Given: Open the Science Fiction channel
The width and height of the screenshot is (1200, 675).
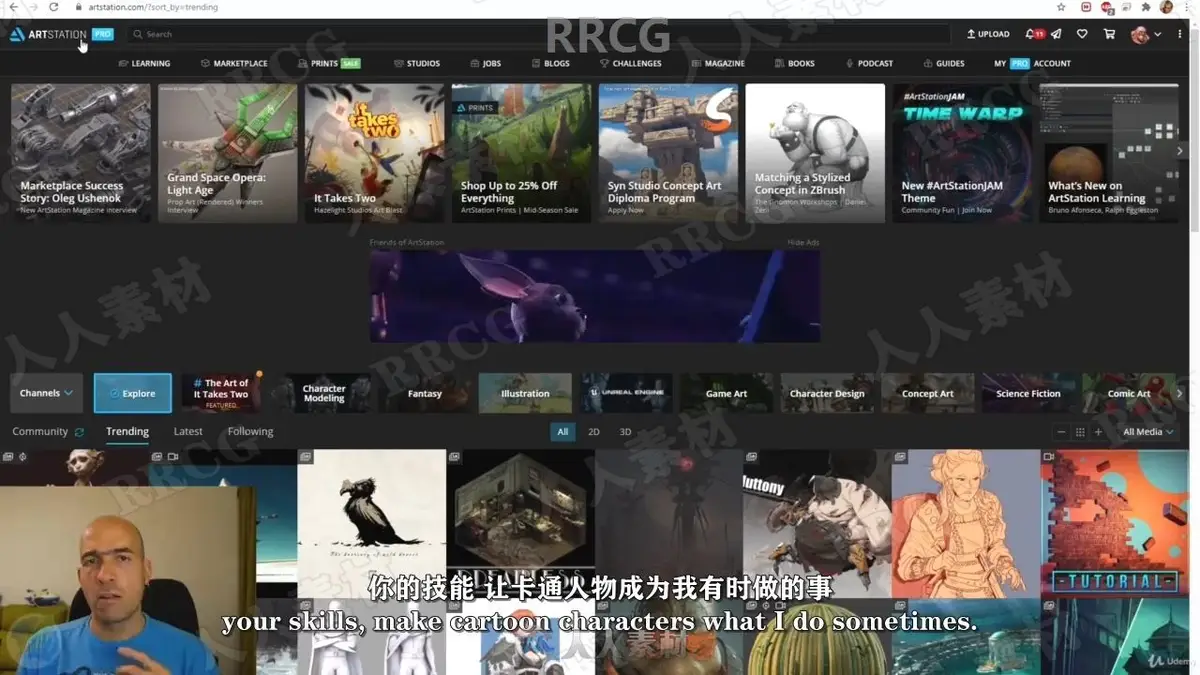Looking at the screenshot, I should (1028, 393).
